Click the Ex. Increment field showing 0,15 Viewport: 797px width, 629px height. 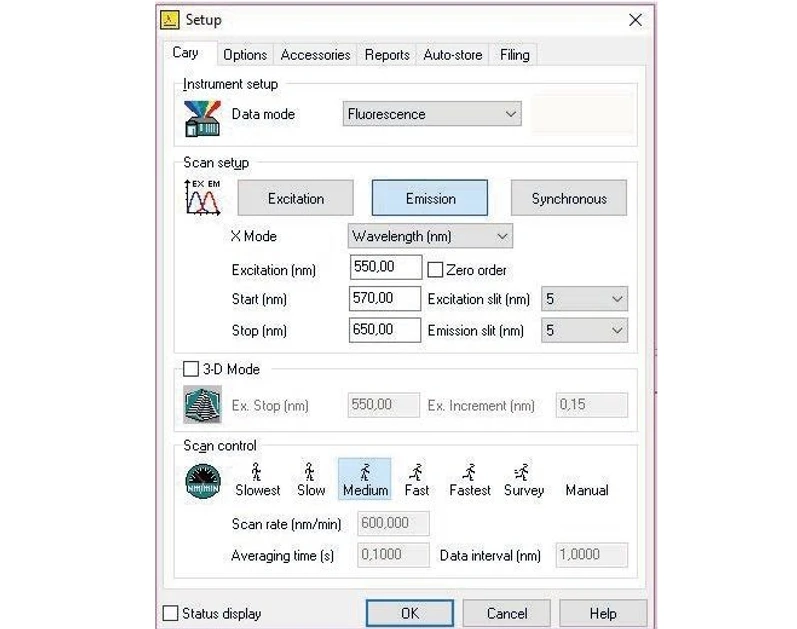592,405
